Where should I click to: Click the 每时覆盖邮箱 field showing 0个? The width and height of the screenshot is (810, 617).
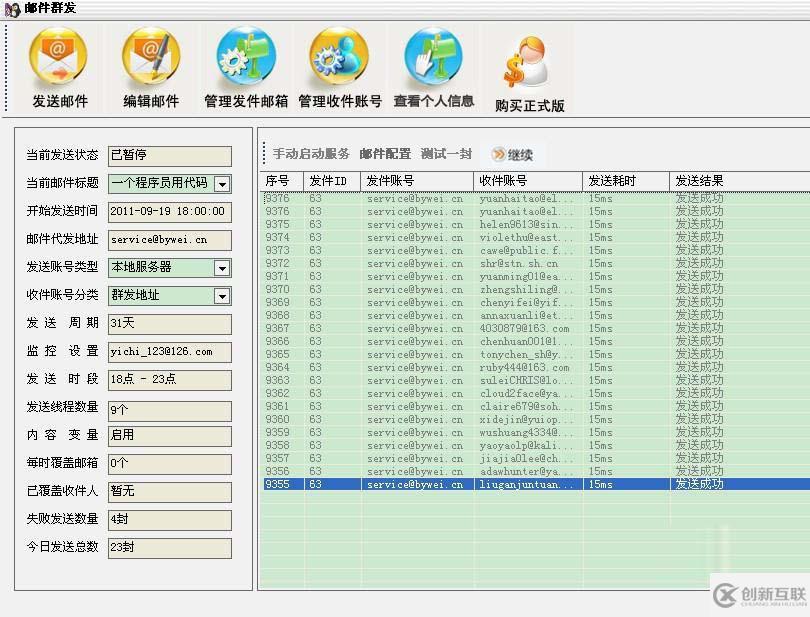170,464
